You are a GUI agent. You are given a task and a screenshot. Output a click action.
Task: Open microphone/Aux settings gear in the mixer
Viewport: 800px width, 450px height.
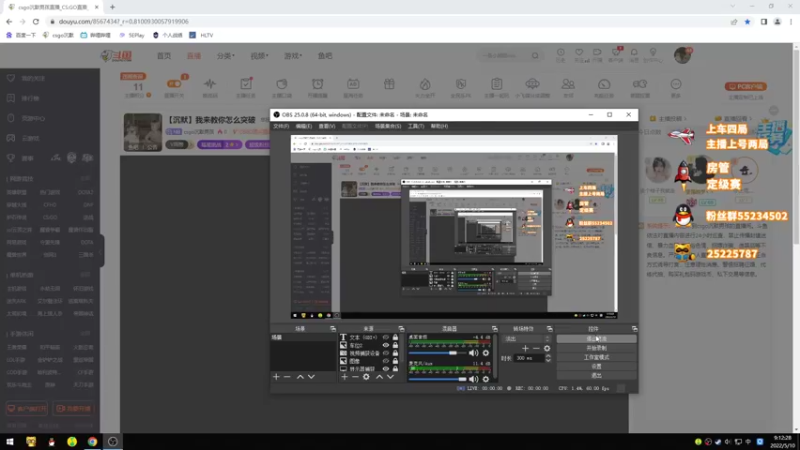tap(486, 379)
